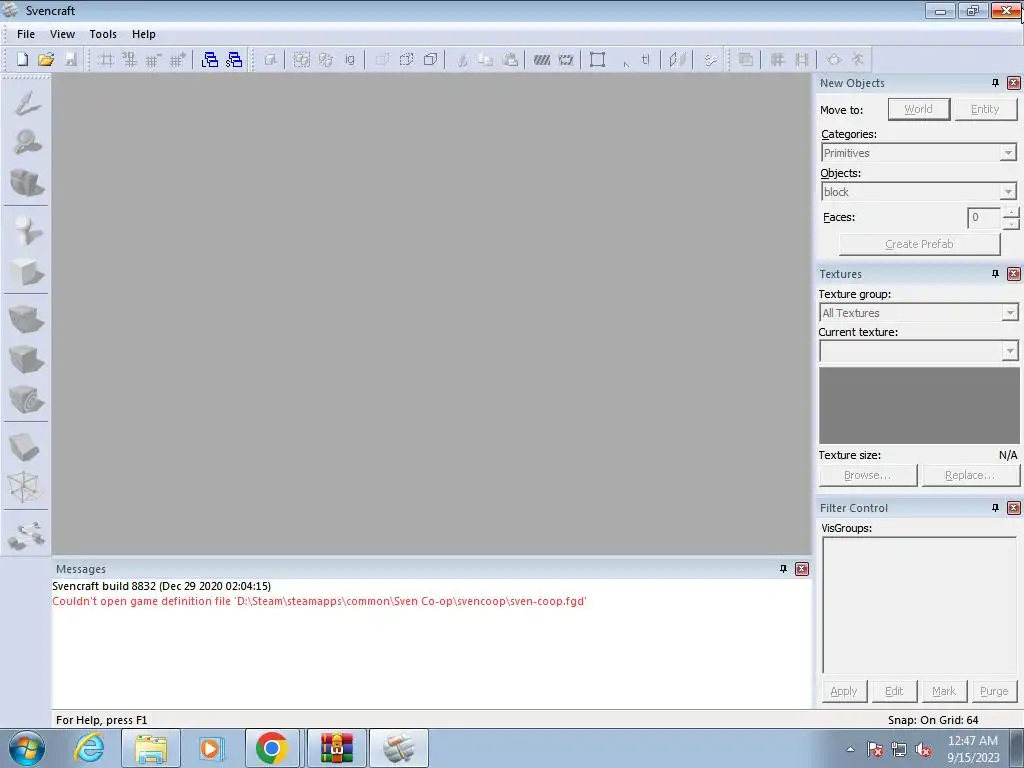Click the texture preview thumbnail area
The width and height of the screenshot is (1024, 768).
(919, 406)
